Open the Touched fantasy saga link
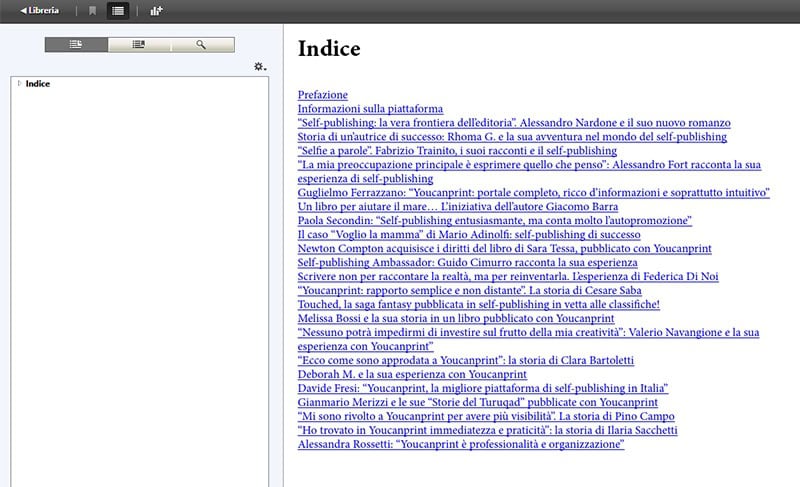 point(479,304)
